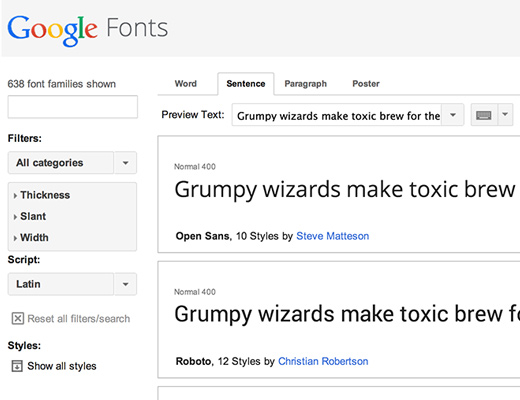The width and height of the screenshot is (520, 400).
Task: Open Steve Matteson designer link
Action: coord(333,236)
